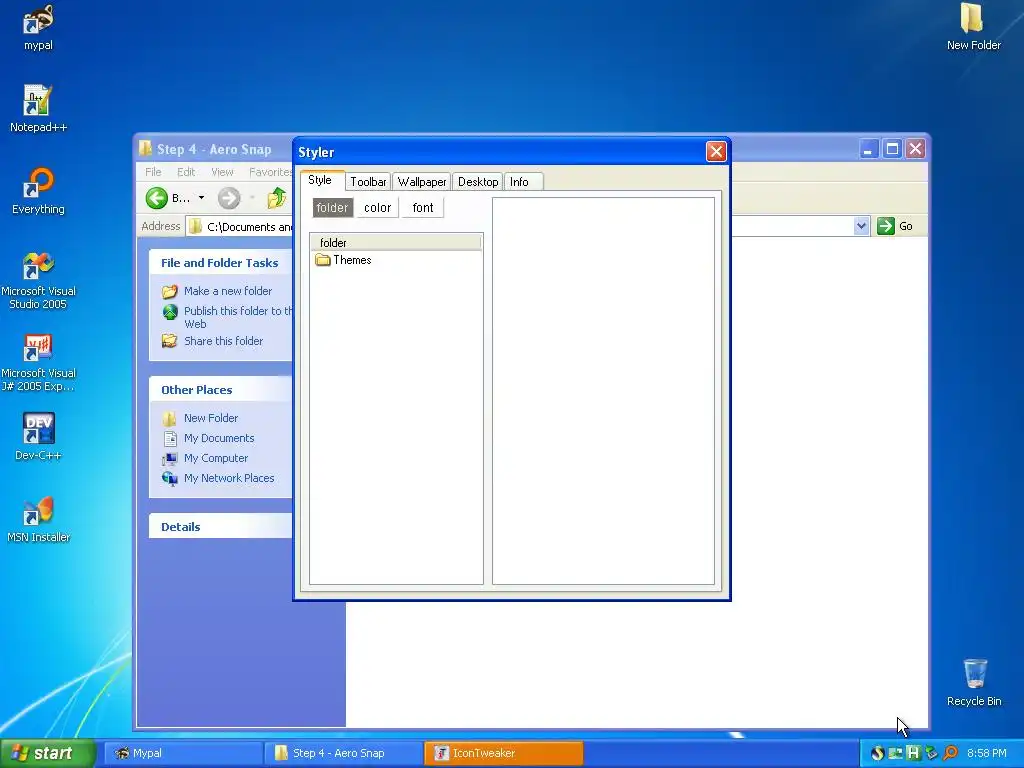Open My Documents under Other Places
This screenshot has width=1024, height=768.
coord(219,438)
